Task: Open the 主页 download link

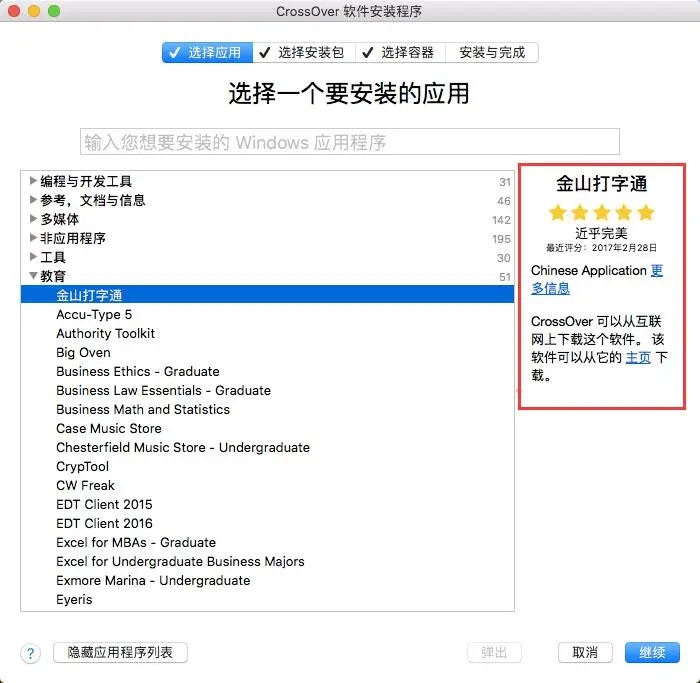Action: tap(638, 358)
